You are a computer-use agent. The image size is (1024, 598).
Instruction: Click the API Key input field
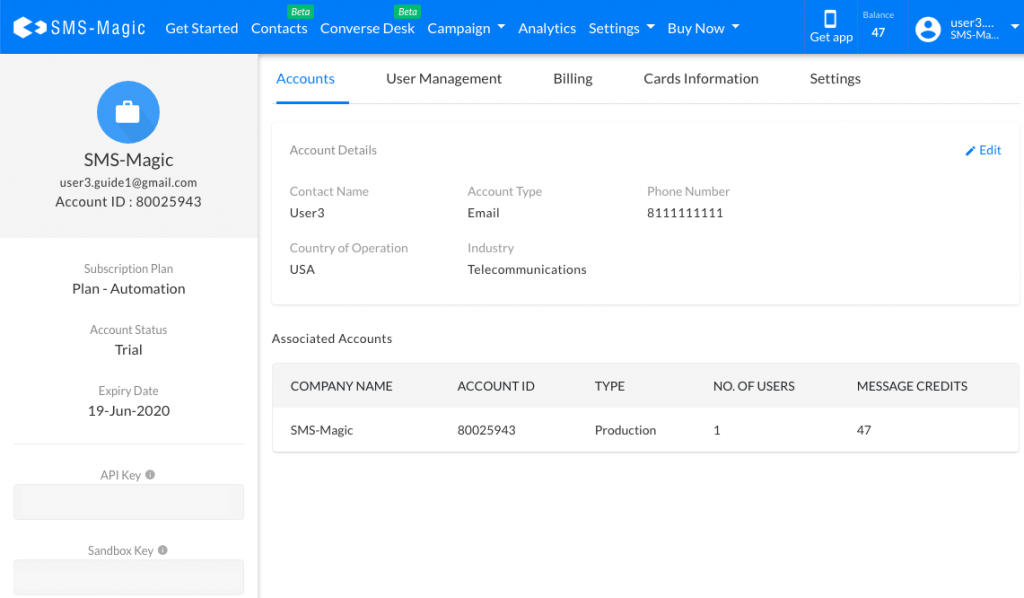[x=128, y=502]
